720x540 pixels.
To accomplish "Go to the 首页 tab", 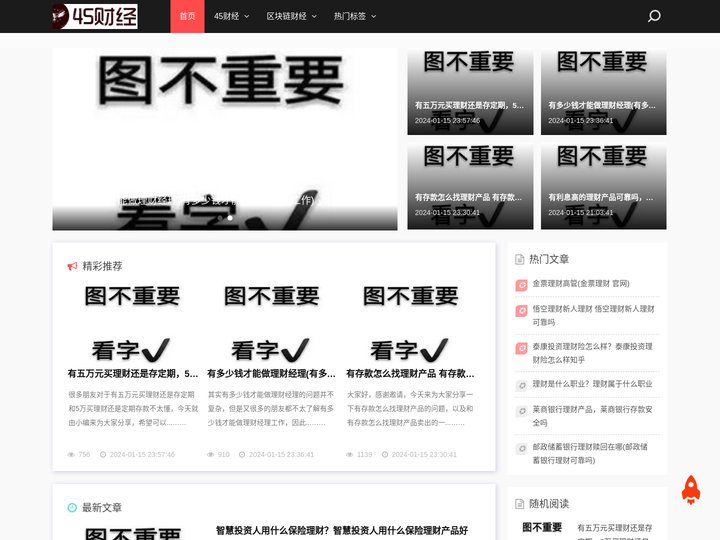I will (187, 17).
